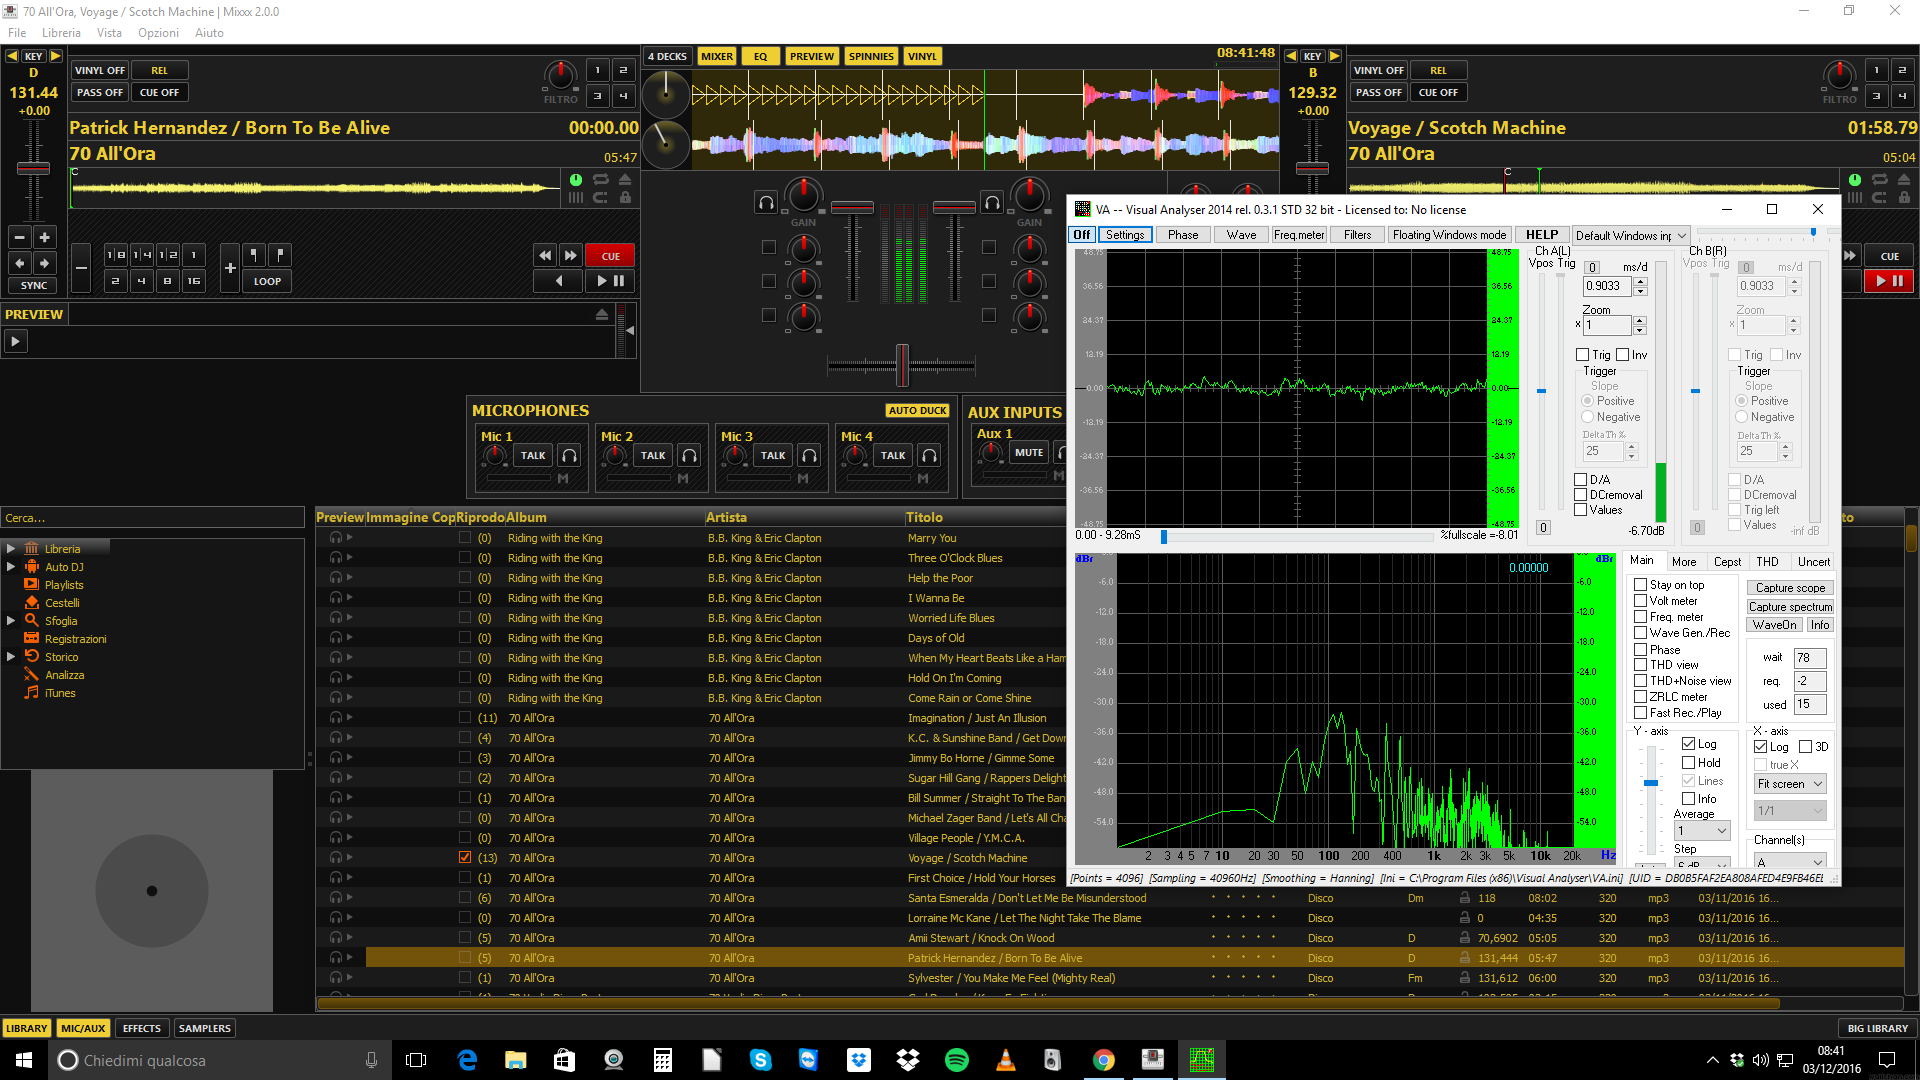
Task: Click left deck fast forward button
Action: click(571, 256)
